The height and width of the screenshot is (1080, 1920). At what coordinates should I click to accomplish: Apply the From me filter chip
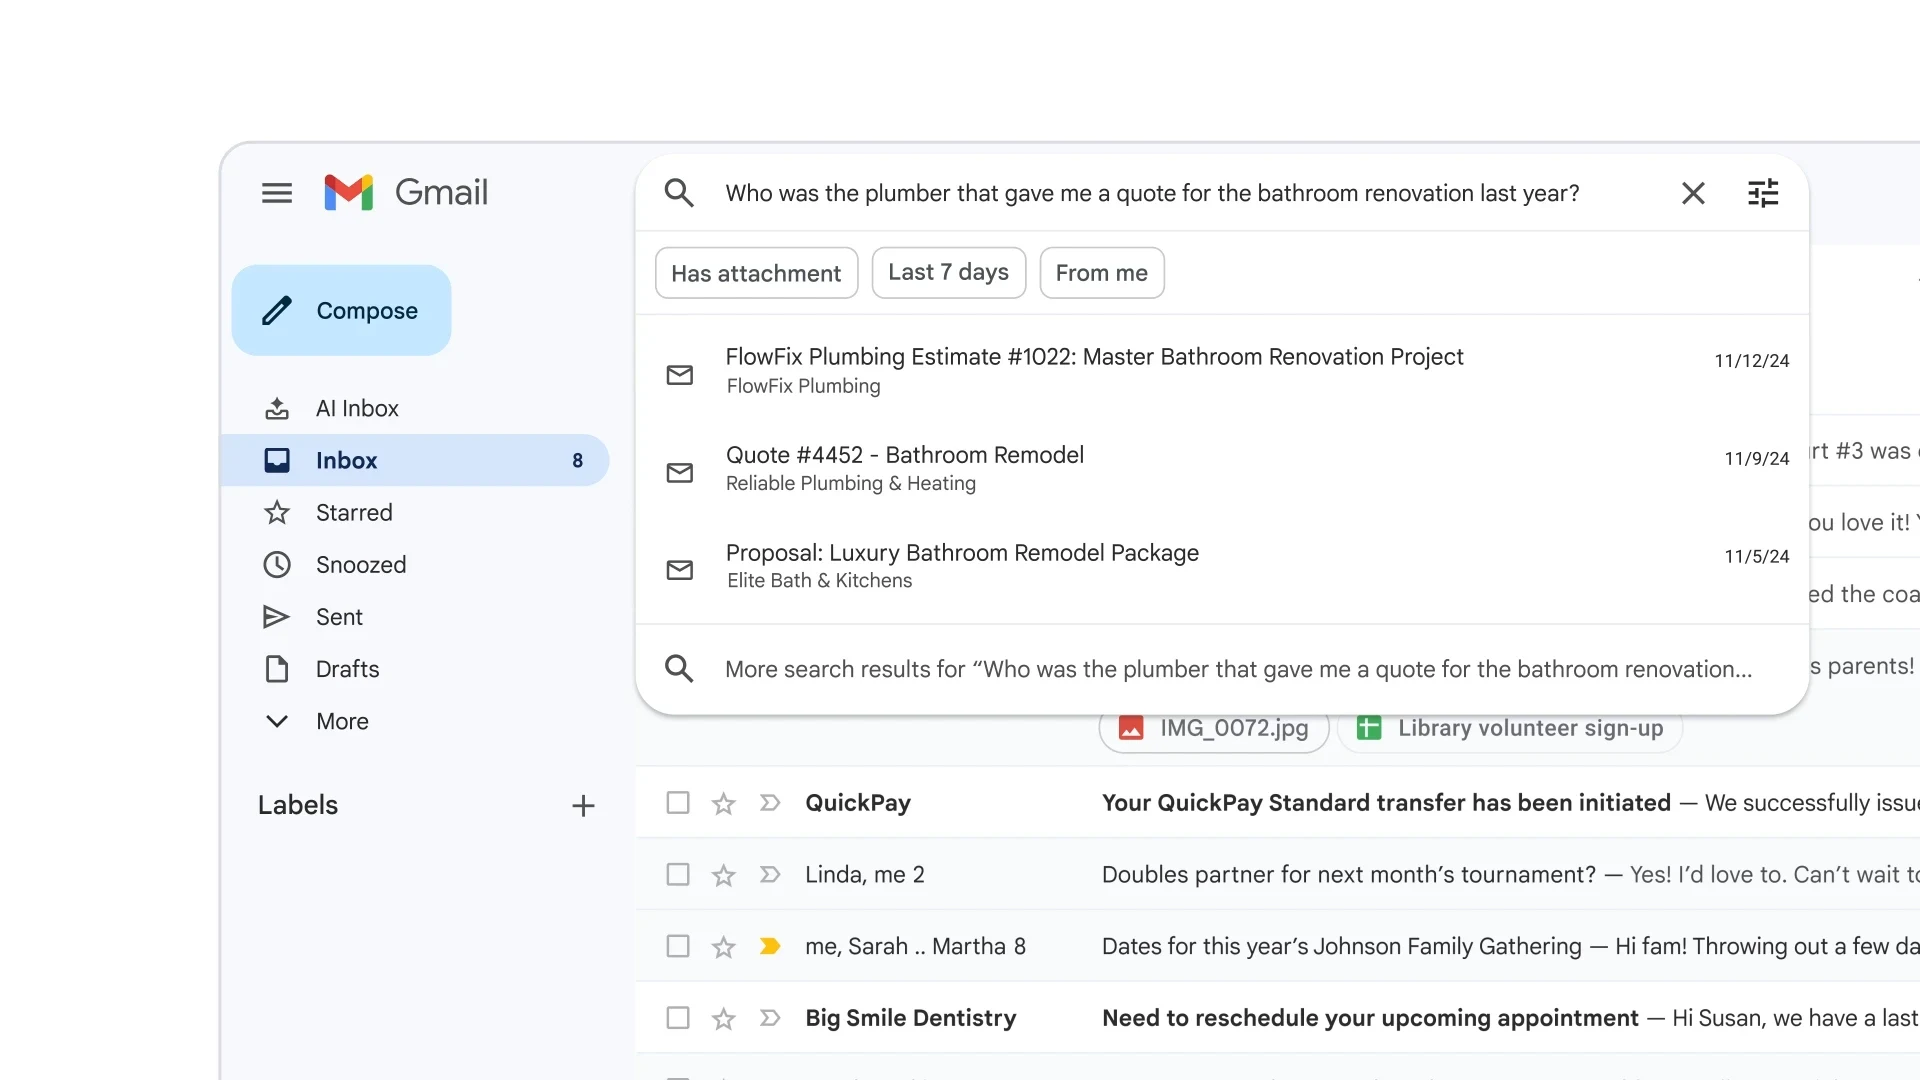[x=1101, y=273]
